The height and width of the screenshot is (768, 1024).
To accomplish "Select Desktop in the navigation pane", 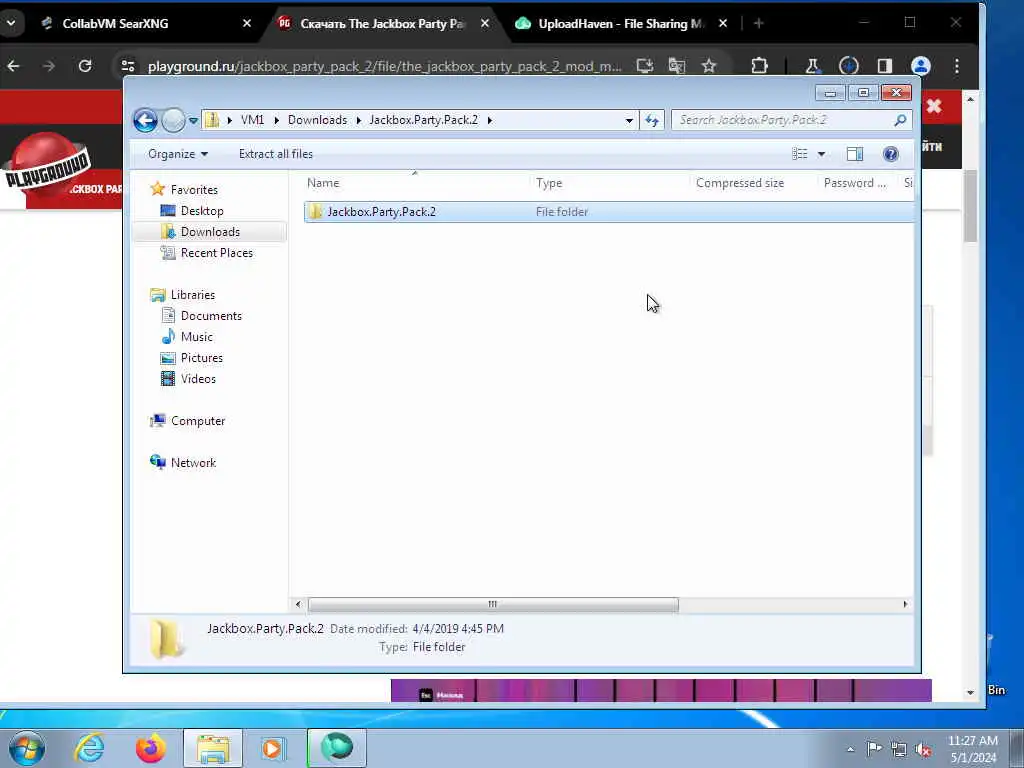I will coord(202,211).
